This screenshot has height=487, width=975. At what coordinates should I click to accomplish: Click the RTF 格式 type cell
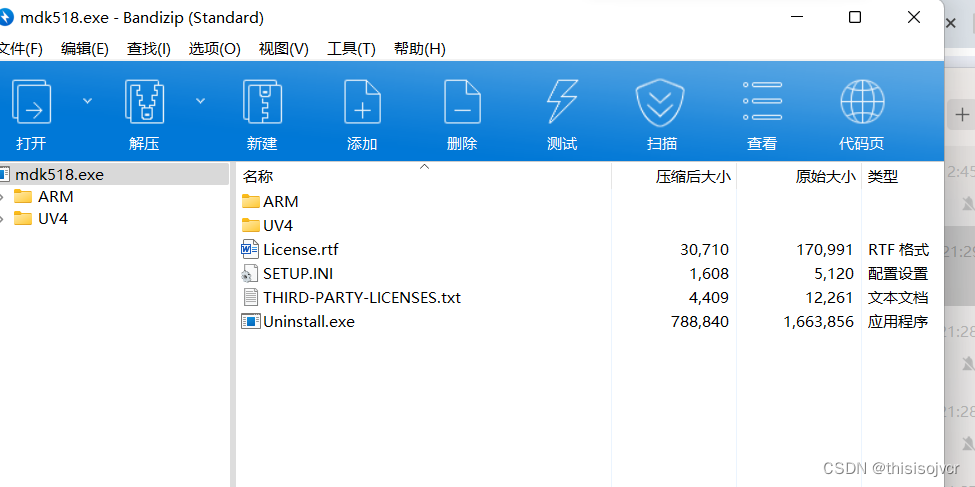click(x=899, y=249)
